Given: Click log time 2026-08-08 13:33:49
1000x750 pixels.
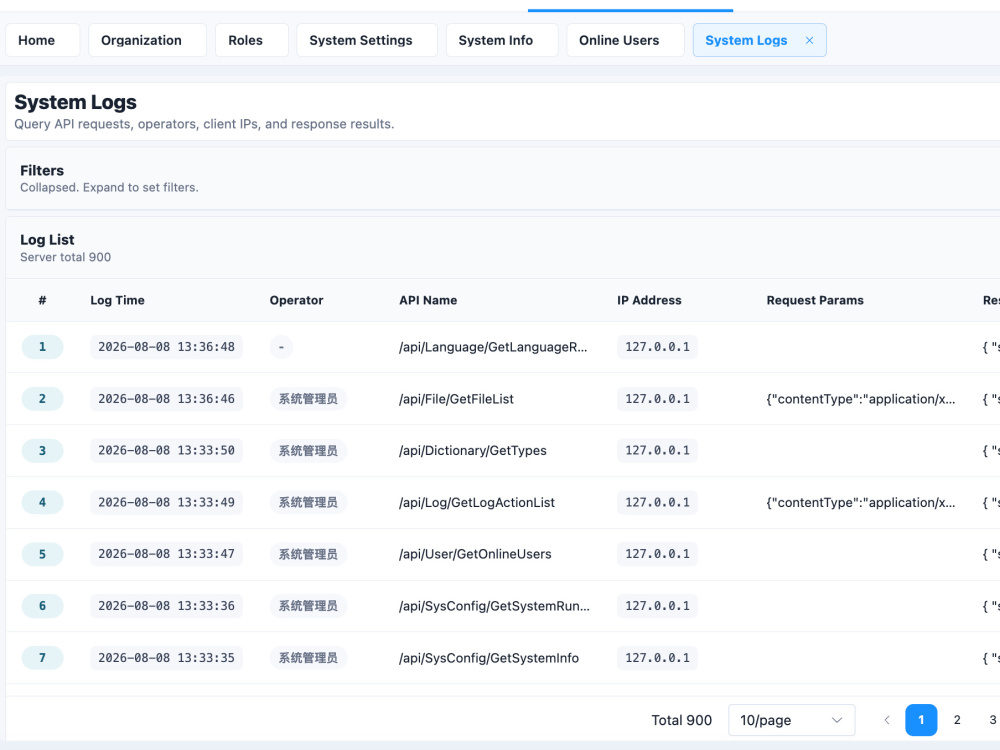Looking at the screenshot, I should click(x=166, y=503).
